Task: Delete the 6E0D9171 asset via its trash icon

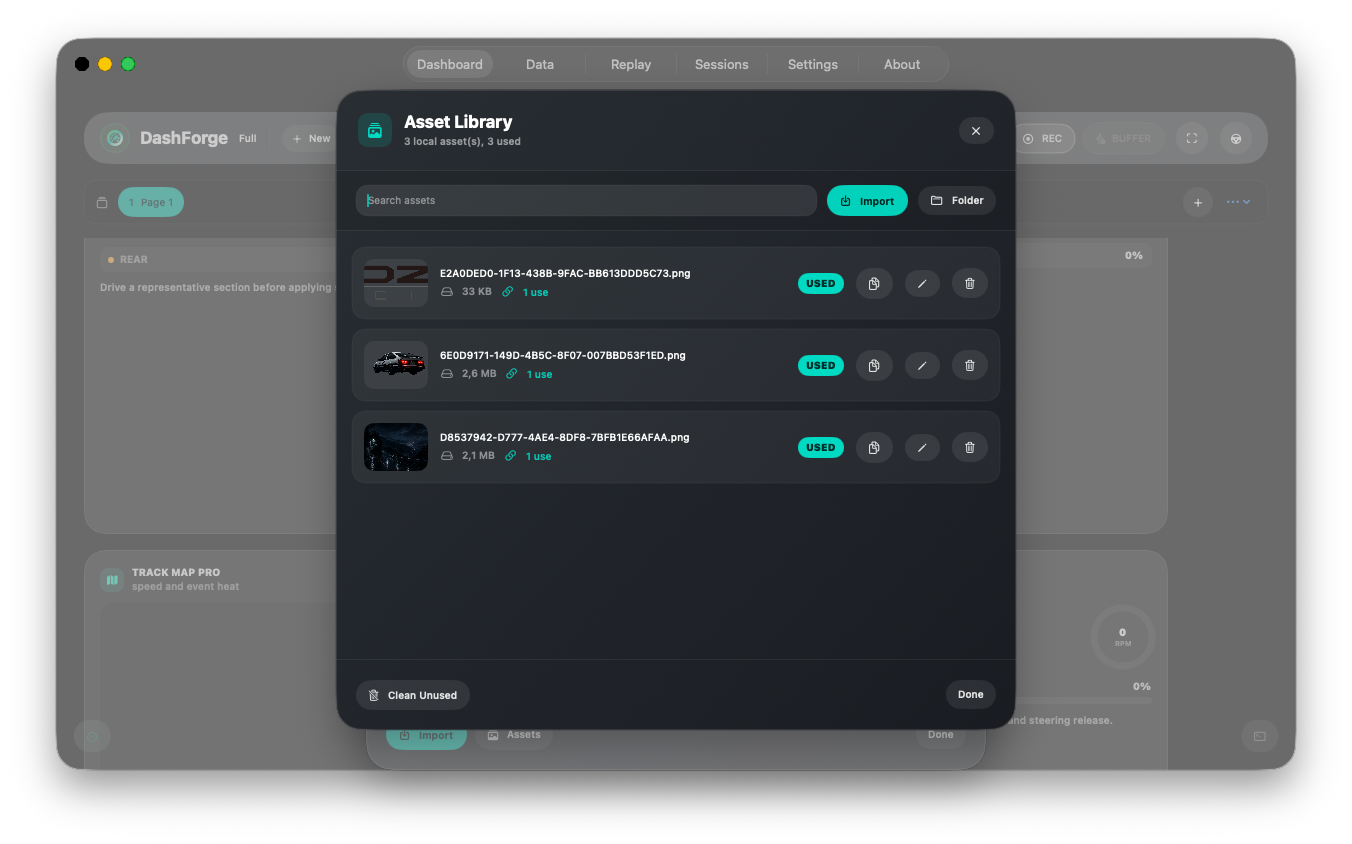Action: pos(970,366)
